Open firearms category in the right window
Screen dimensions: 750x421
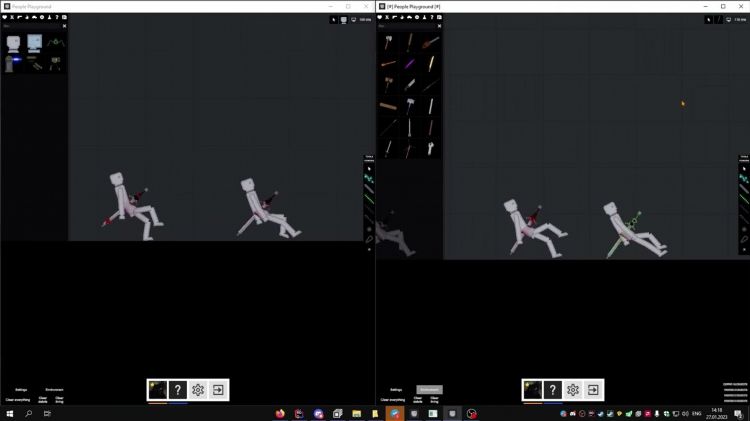(395, 17)
